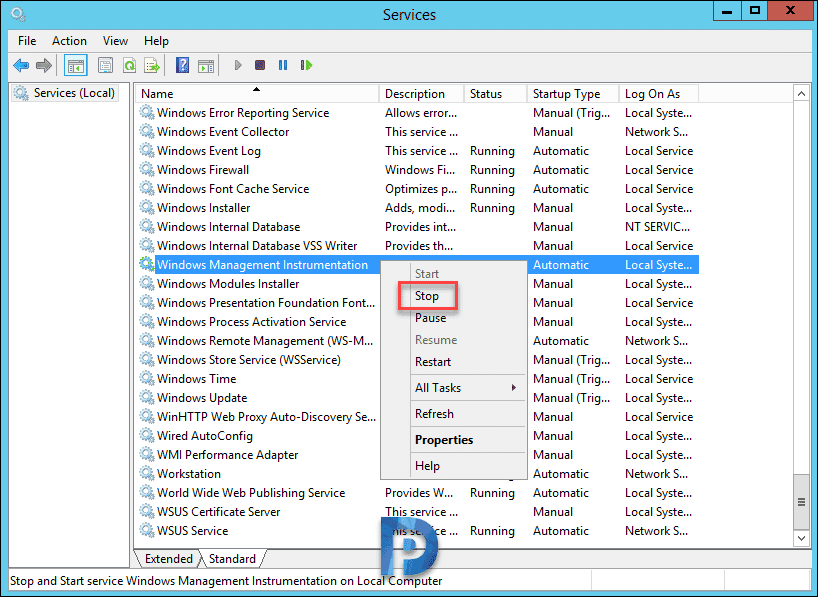
Task: Sort by the Status column header
Action: tap(496, 94)
